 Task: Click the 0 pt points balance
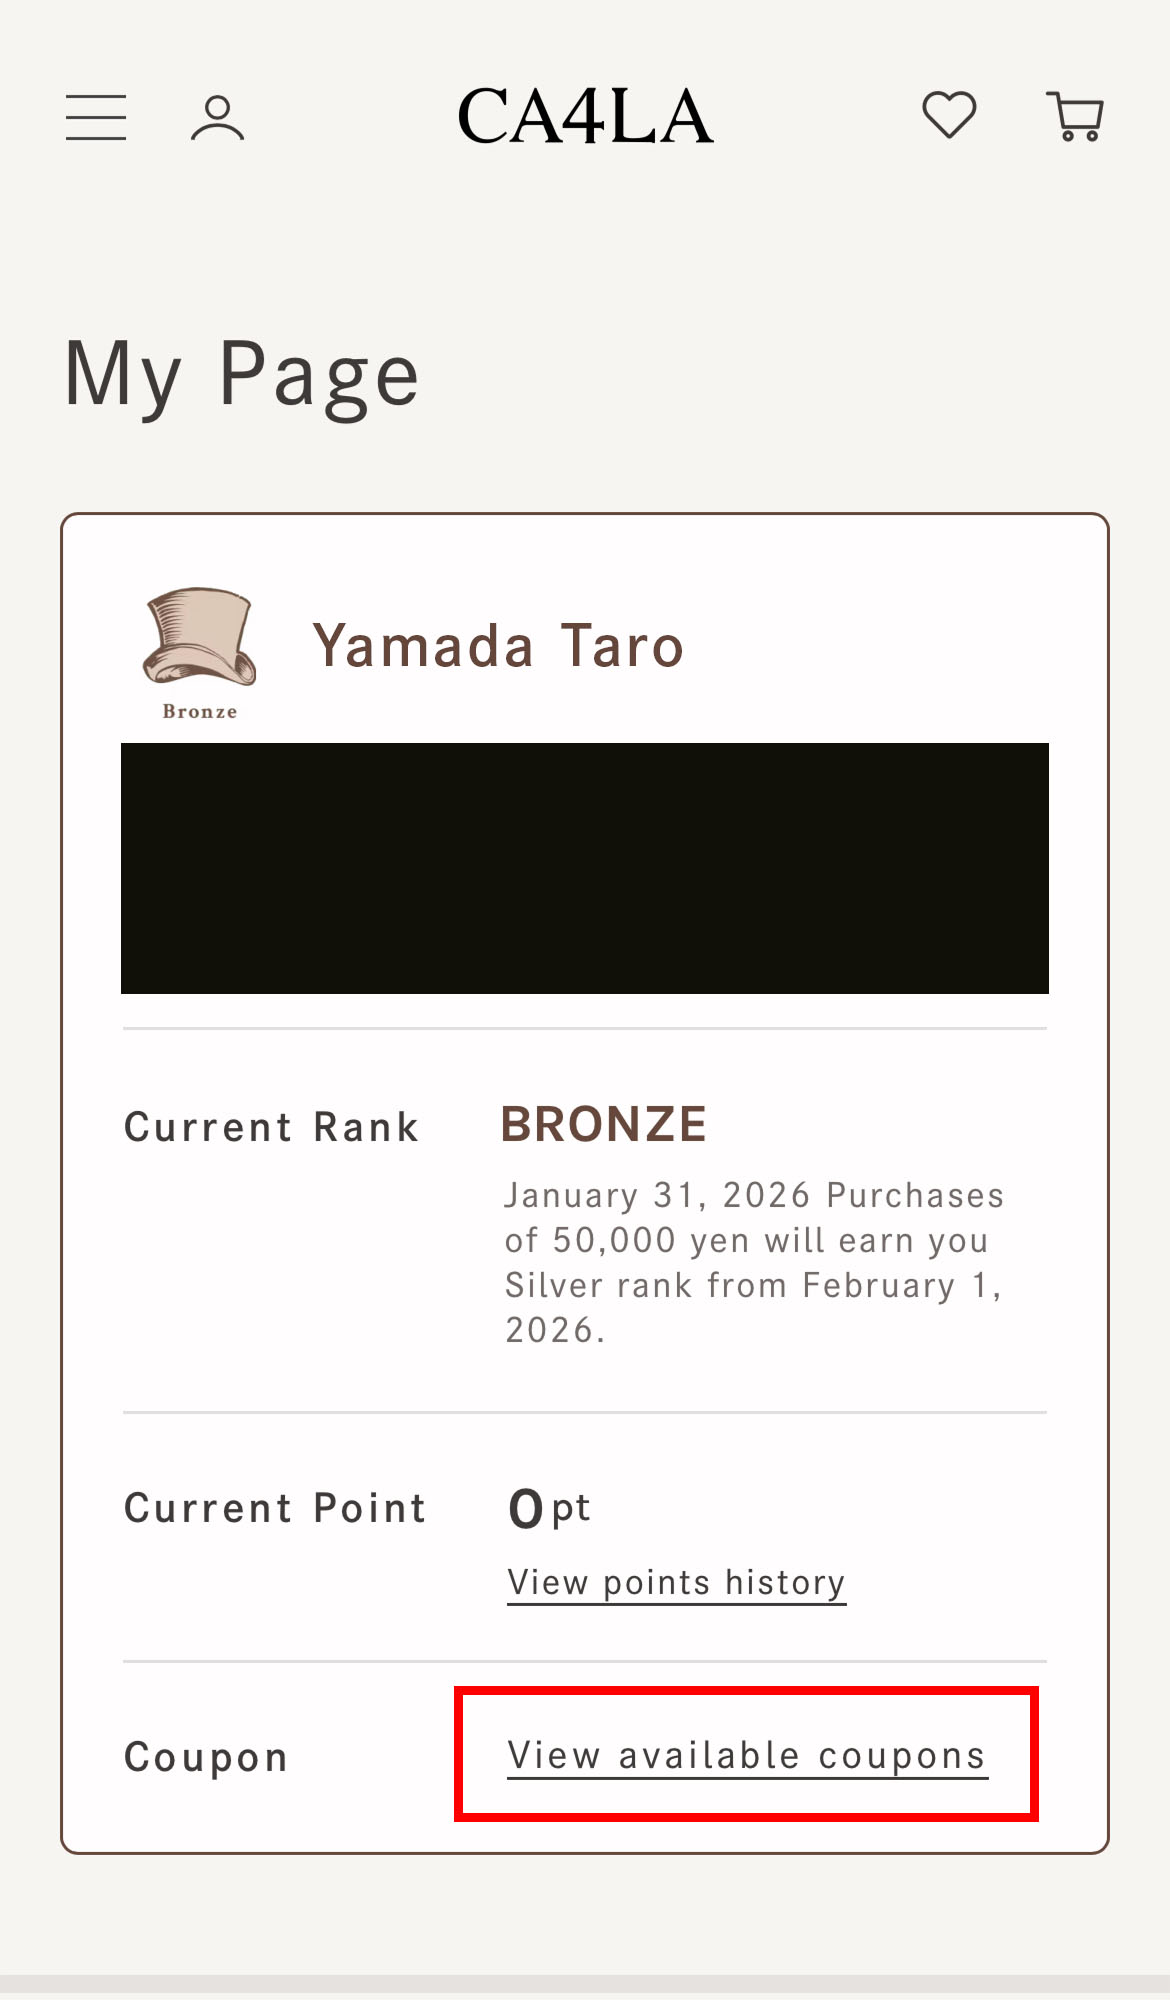(549, 1508)
